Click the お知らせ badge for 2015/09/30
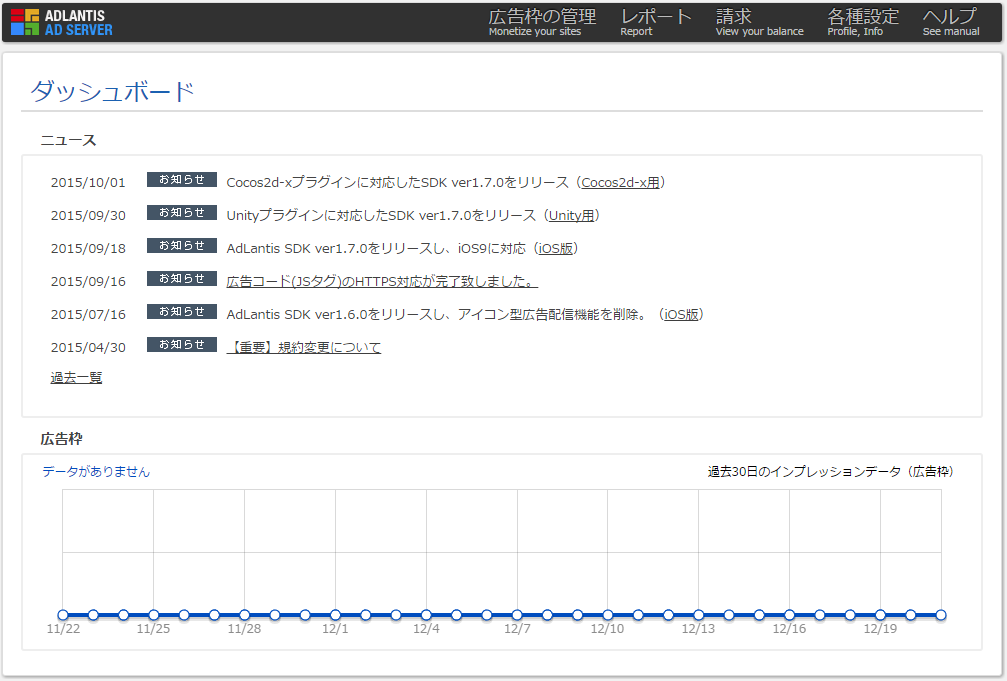Image resolution: width=1007 pixels, height=681 pixels. (182, 213)
